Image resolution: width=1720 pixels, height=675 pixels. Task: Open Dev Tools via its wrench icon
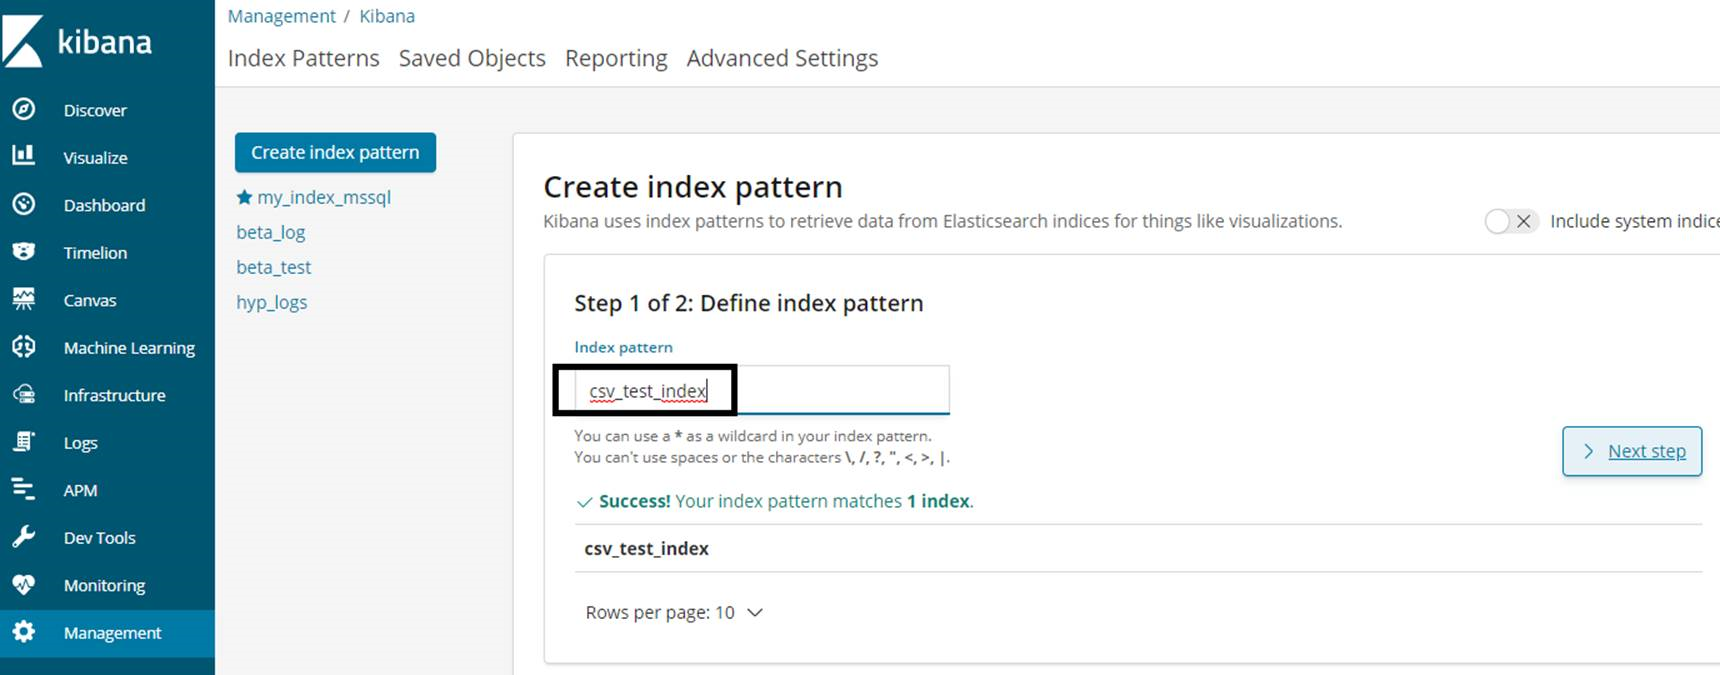click(x=24, y=536)
